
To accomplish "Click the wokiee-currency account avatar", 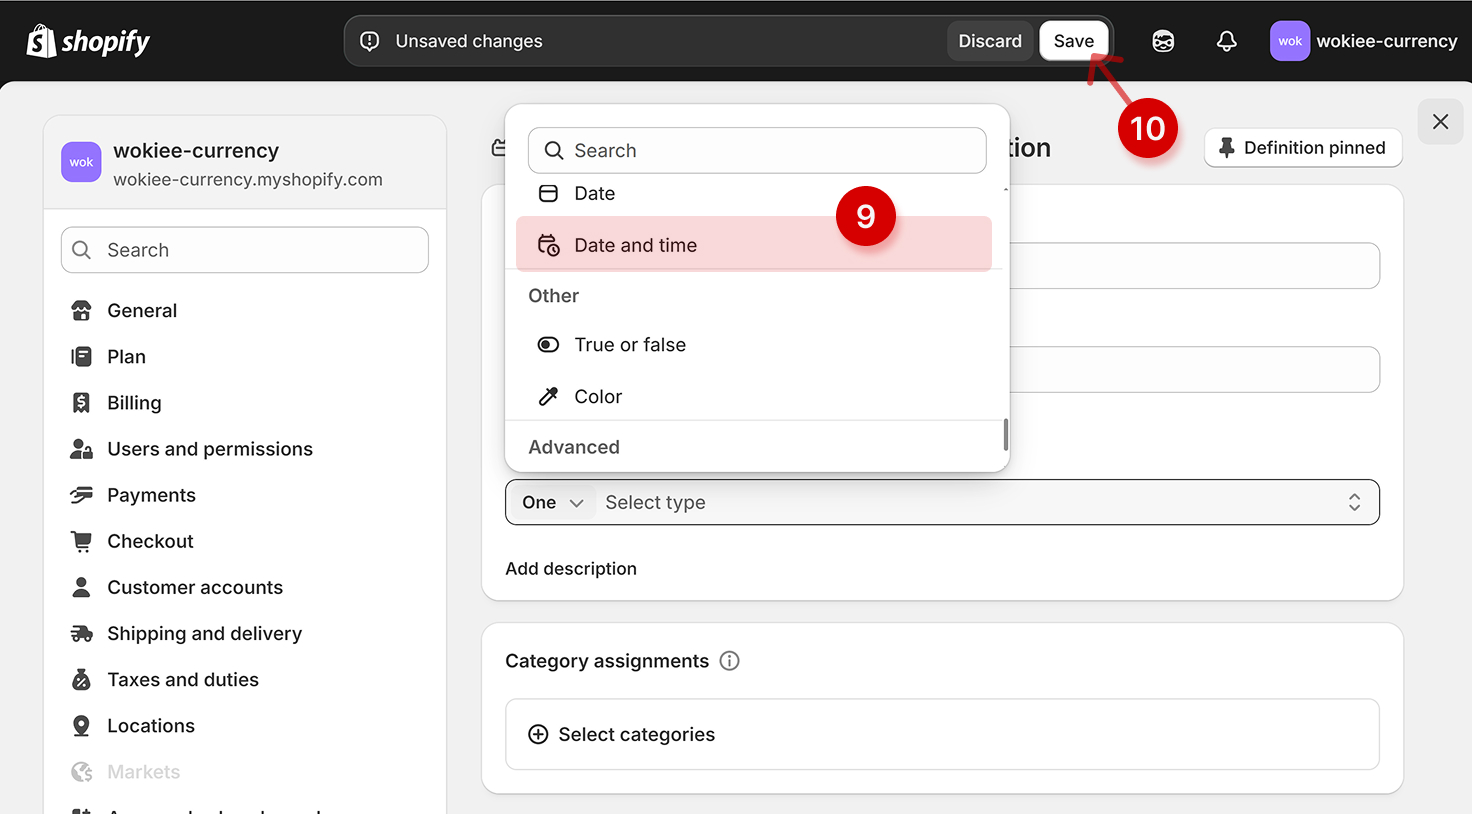I will pyautogui.click(x=1289, y=41).
